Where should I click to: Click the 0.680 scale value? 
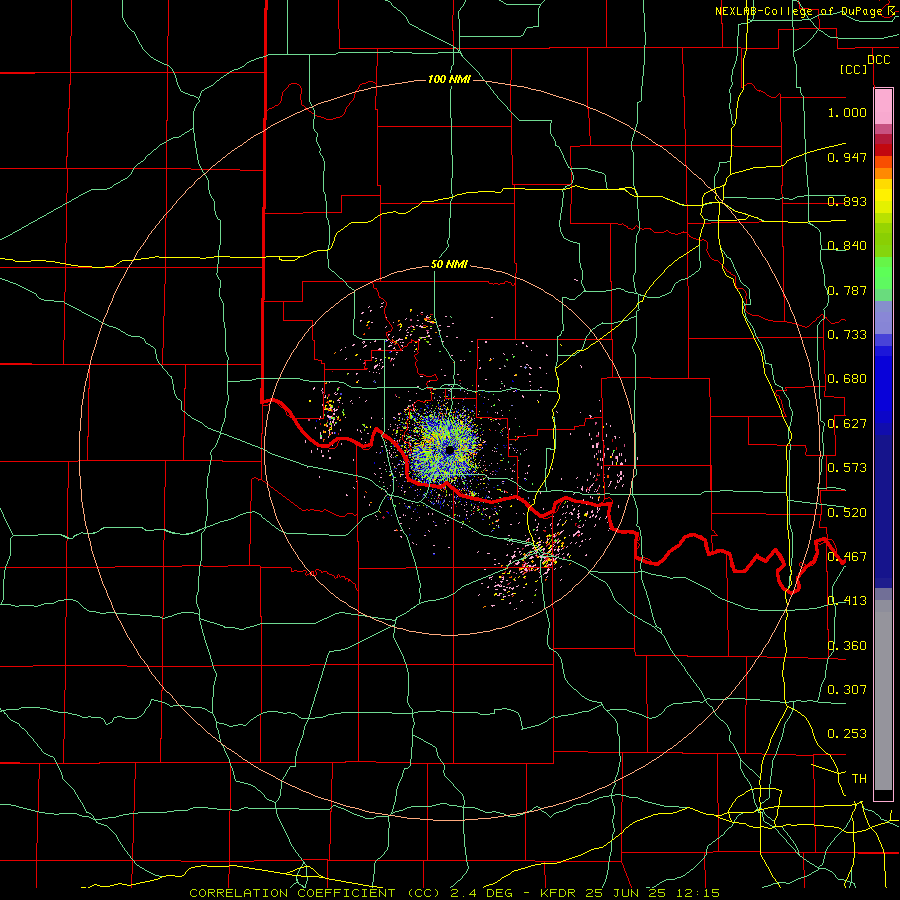pos(847,379)
